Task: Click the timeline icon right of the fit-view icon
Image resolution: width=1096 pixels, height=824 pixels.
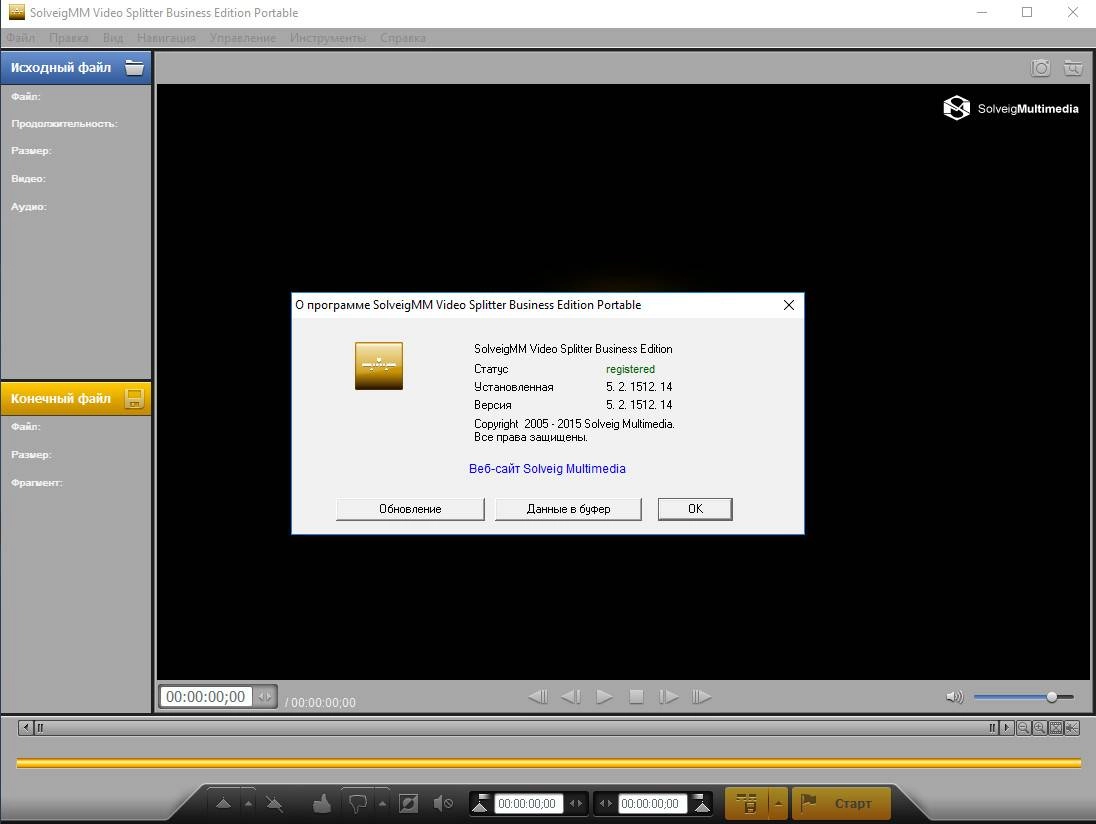Action: tap(1072, 728)
